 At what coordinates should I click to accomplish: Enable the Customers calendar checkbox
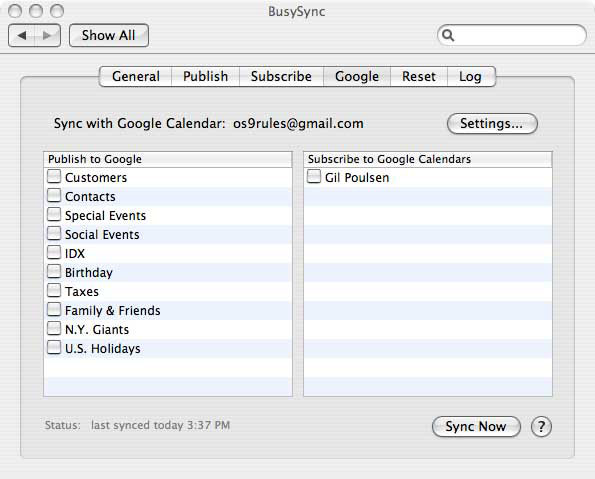coord(54,176)
